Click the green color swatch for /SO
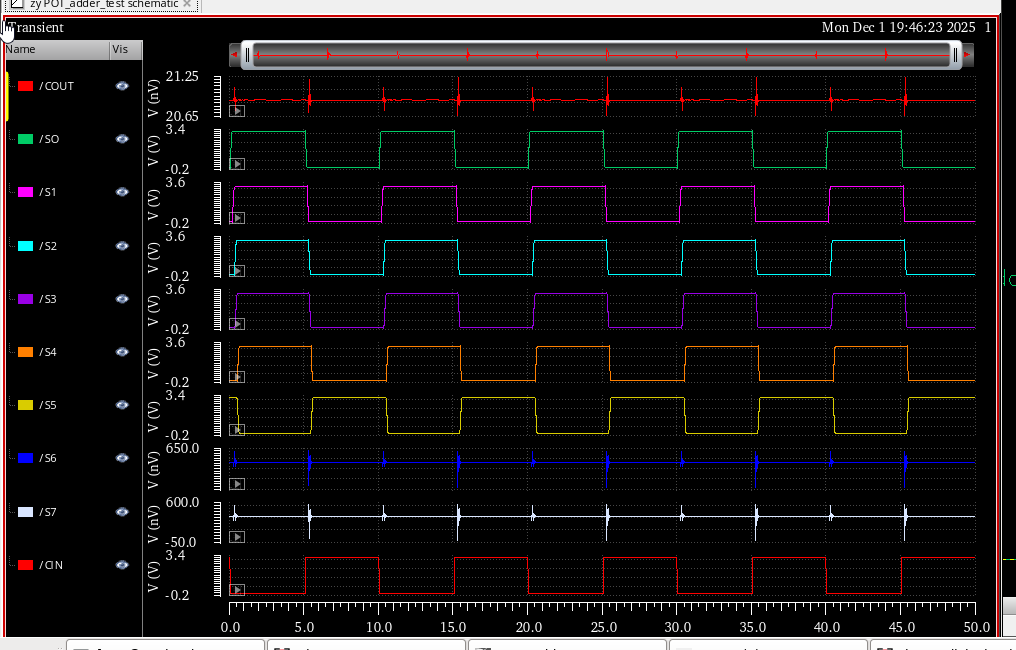The image size is (1016, 650). tap(26, 139)
